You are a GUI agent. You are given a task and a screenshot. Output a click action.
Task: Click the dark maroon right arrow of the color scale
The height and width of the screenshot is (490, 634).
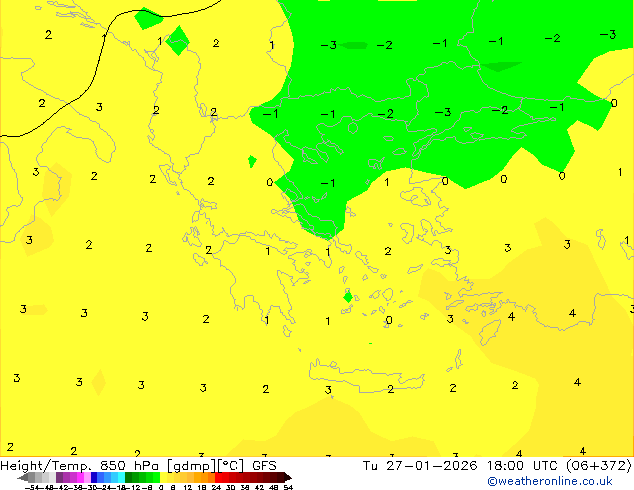288,477
